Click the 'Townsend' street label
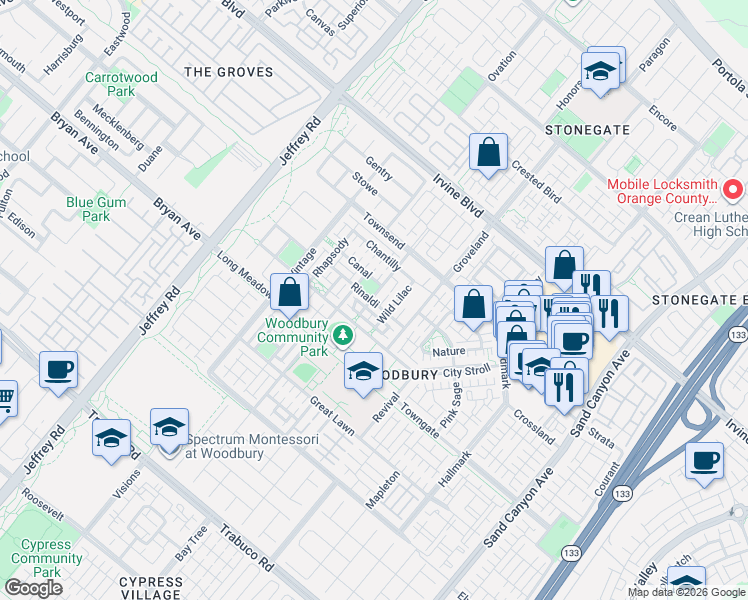Image resolution: width=748 pixels, height=600 pixels. click(384, 231)
